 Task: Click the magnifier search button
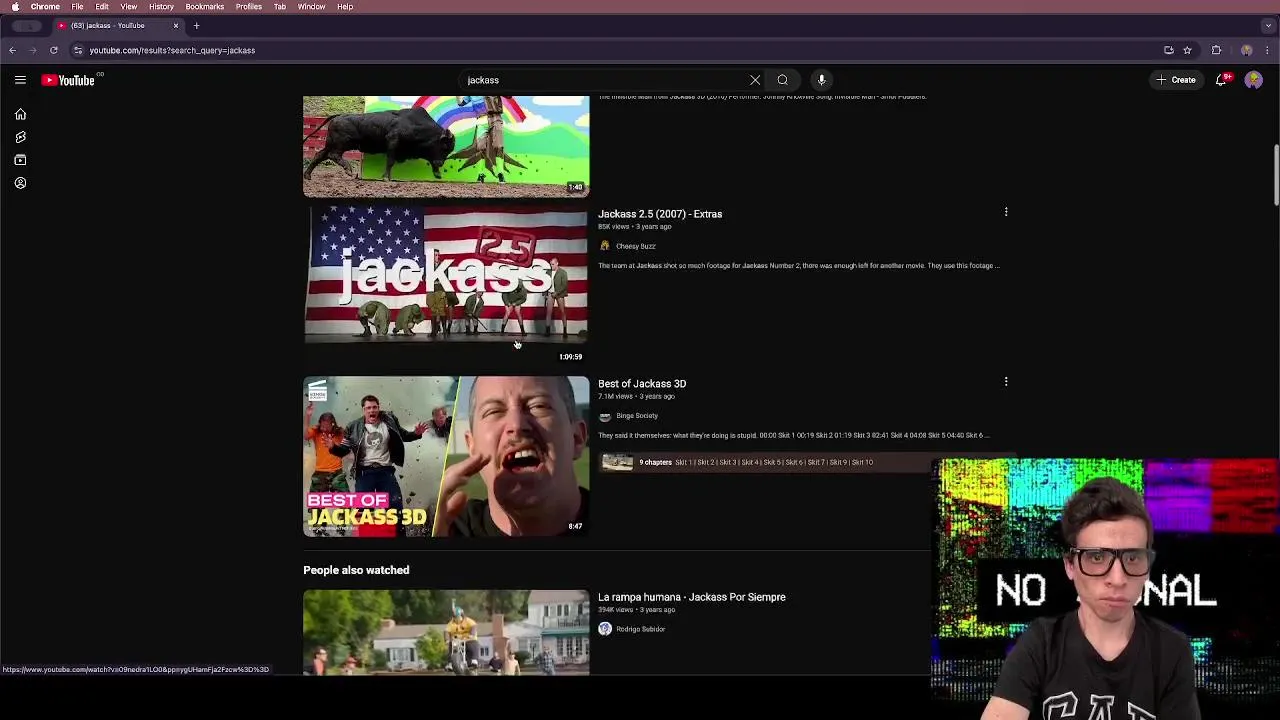(783, 80)
